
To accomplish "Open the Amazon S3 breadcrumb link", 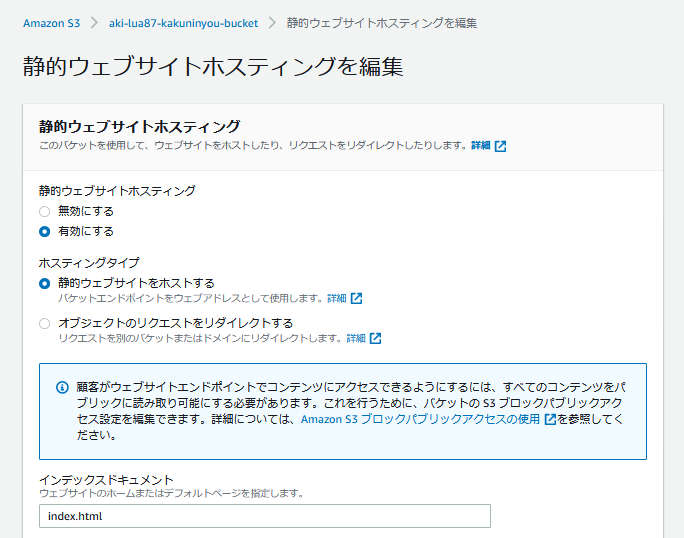I will 51,23.
